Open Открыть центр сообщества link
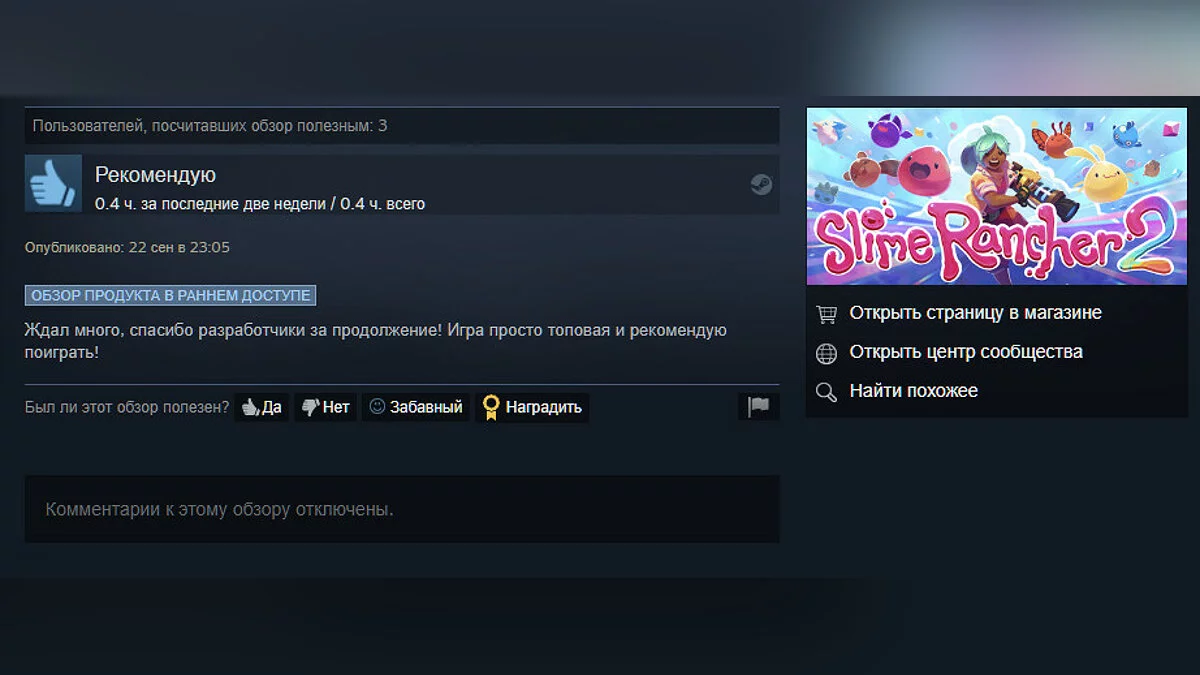 [966, 352]
